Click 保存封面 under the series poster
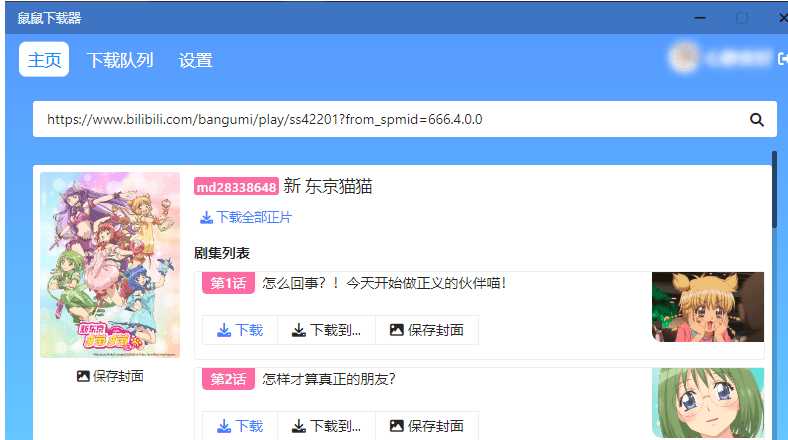 110,376
